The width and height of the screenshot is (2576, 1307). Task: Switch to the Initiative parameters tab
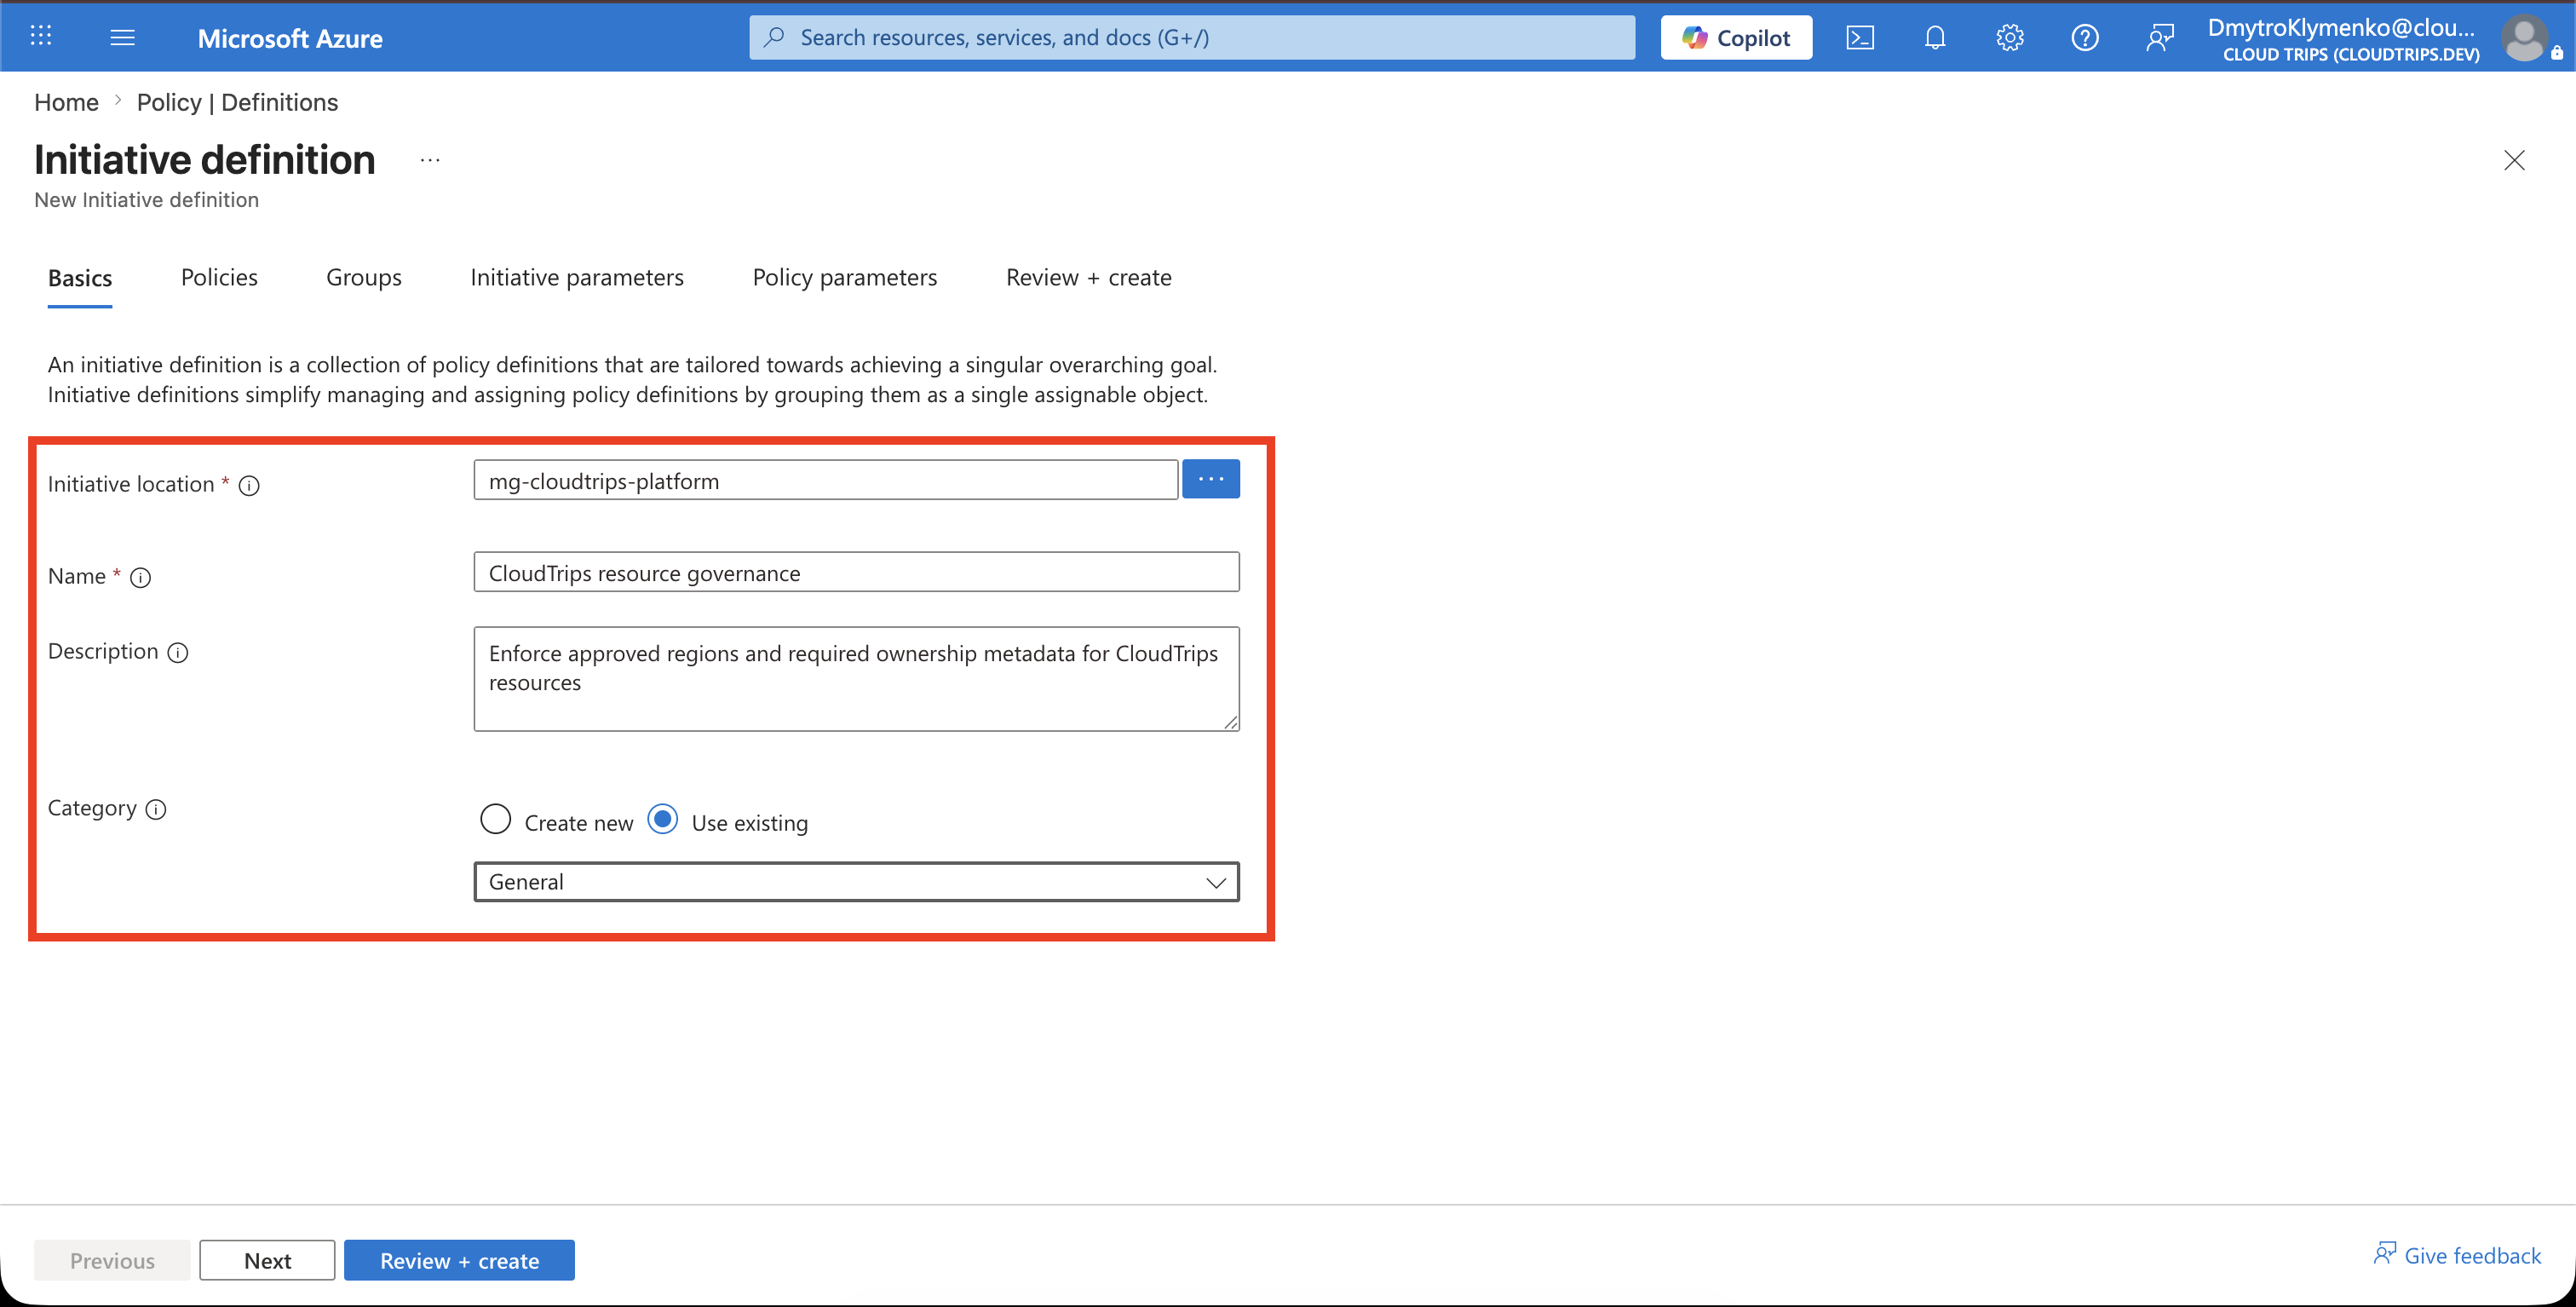[577, 277]
